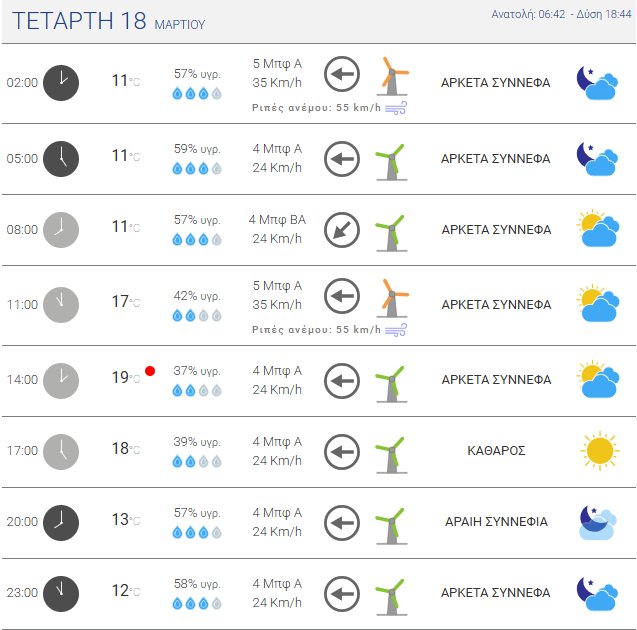Image resolution: width=637 pixels, height=630 pixels.
Task: Click the 11:00 gust text Ριπές ανέμου 55 km/h
Action: [316, 329]
